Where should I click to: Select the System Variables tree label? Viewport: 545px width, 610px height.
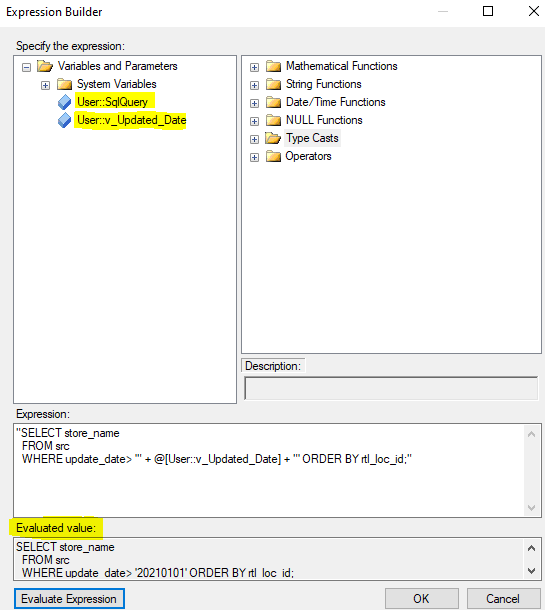pyautogui.click(x=117, y=84)
